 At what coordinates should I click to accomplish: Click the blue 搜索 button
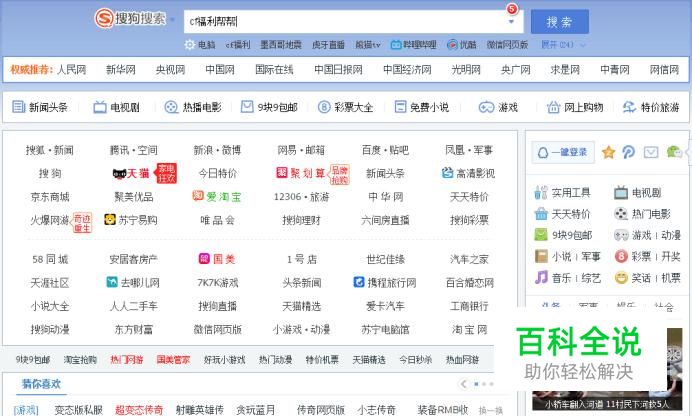(560, 21)
